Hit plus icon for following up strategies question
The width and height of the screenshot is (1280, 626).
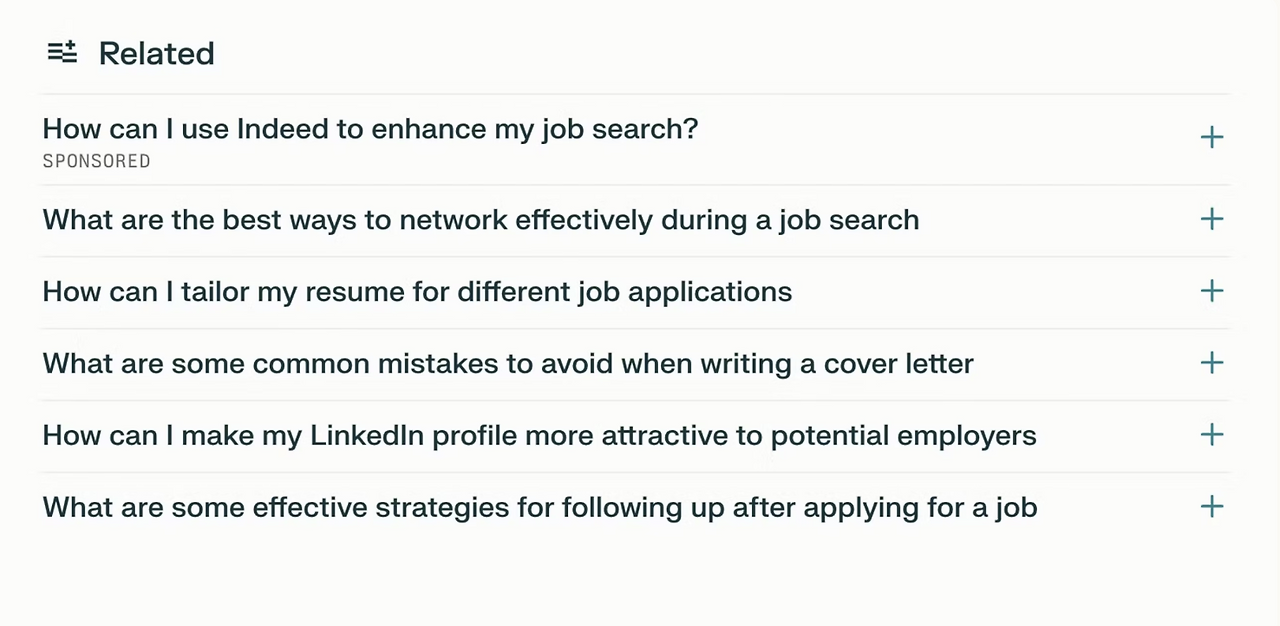click(1211, 506)
